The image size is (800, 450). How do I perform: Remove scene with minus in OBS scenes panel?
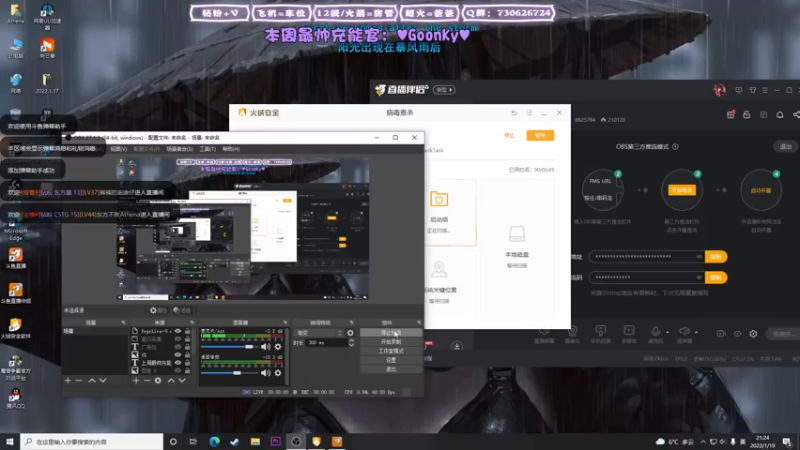tap(79, 381)
